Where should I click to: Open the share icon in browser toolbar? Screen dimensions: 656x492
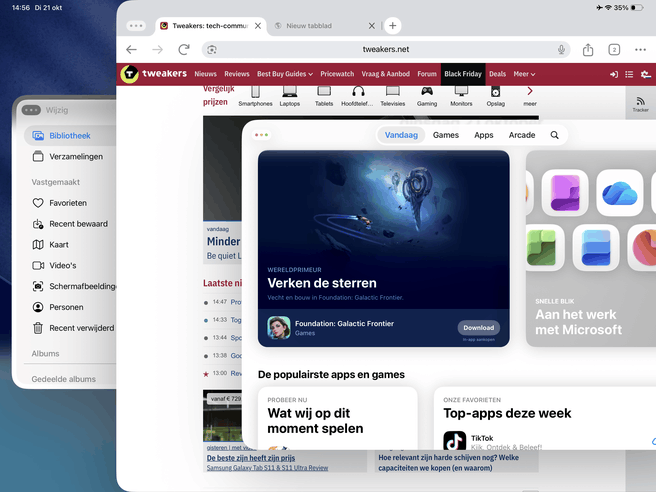(x=588, y=49)
